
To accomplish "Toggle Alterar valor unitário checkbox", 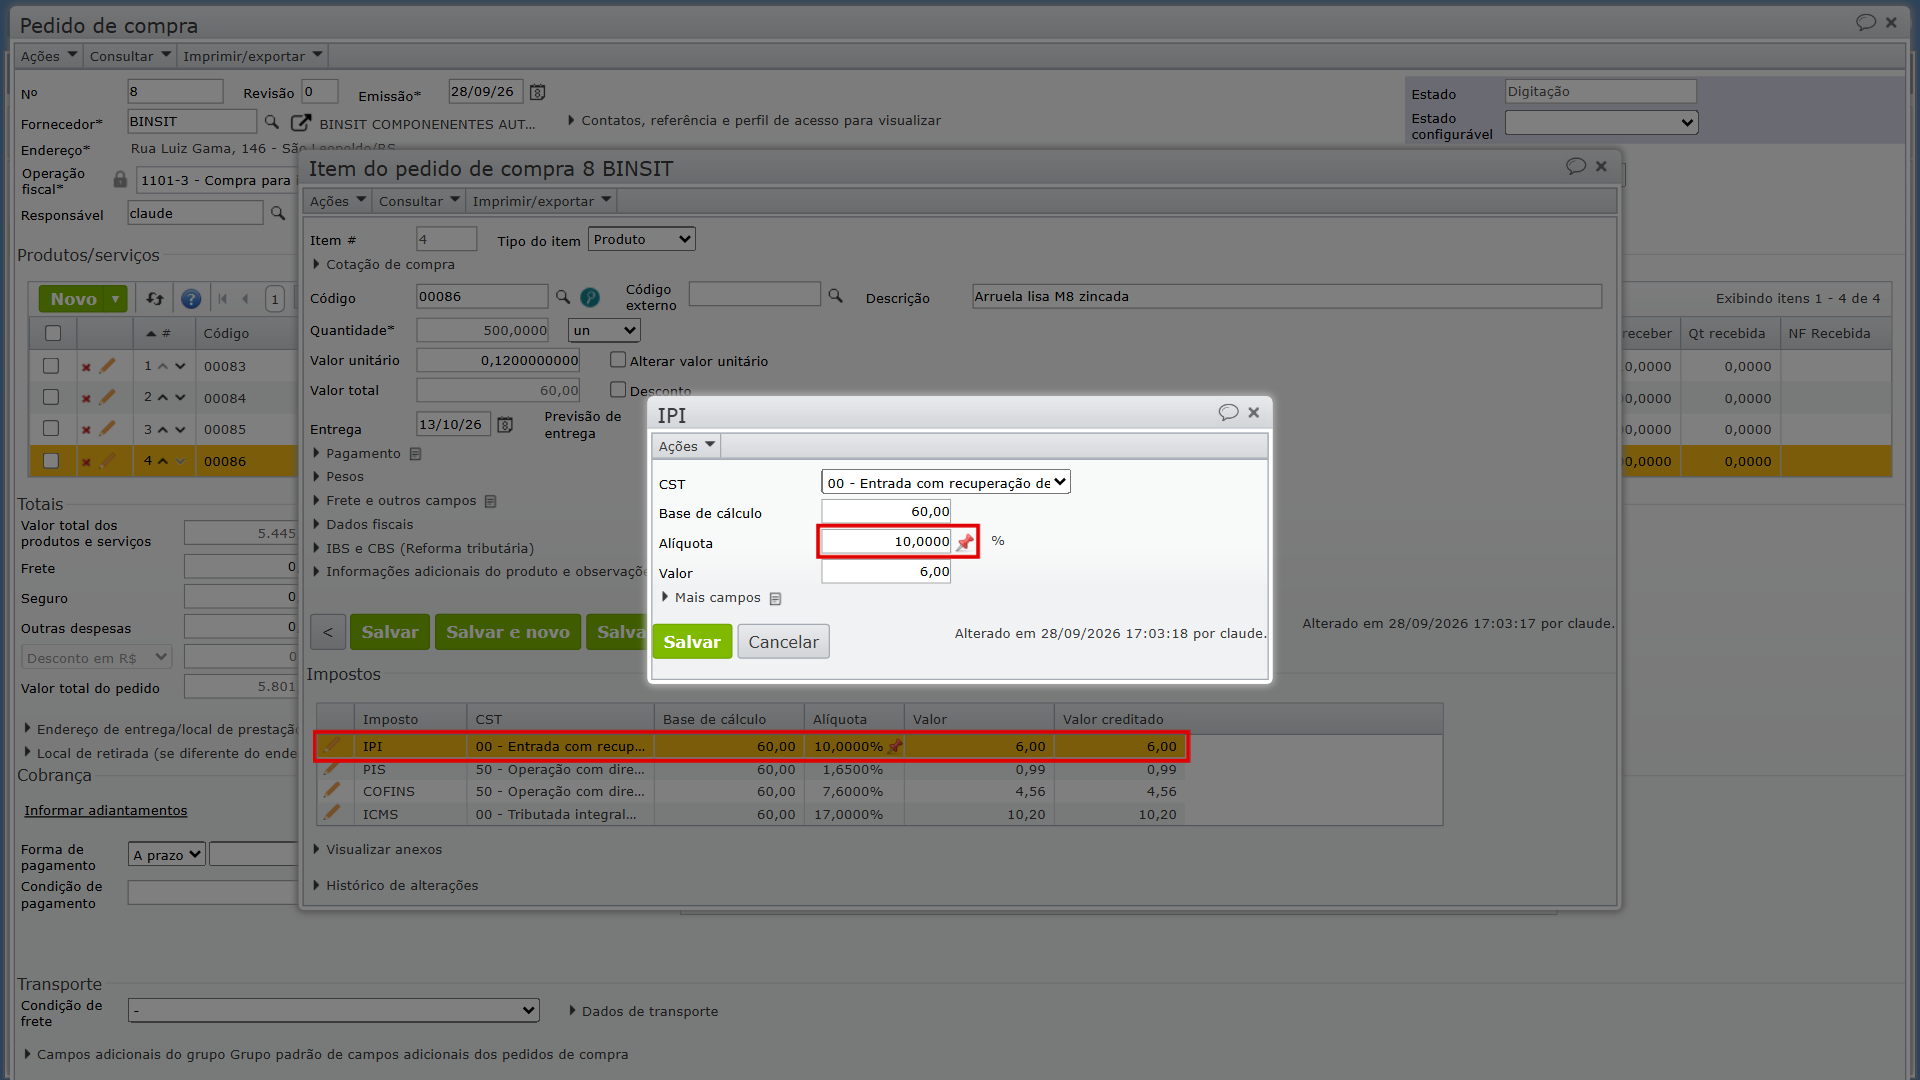I will pos(618,360).
